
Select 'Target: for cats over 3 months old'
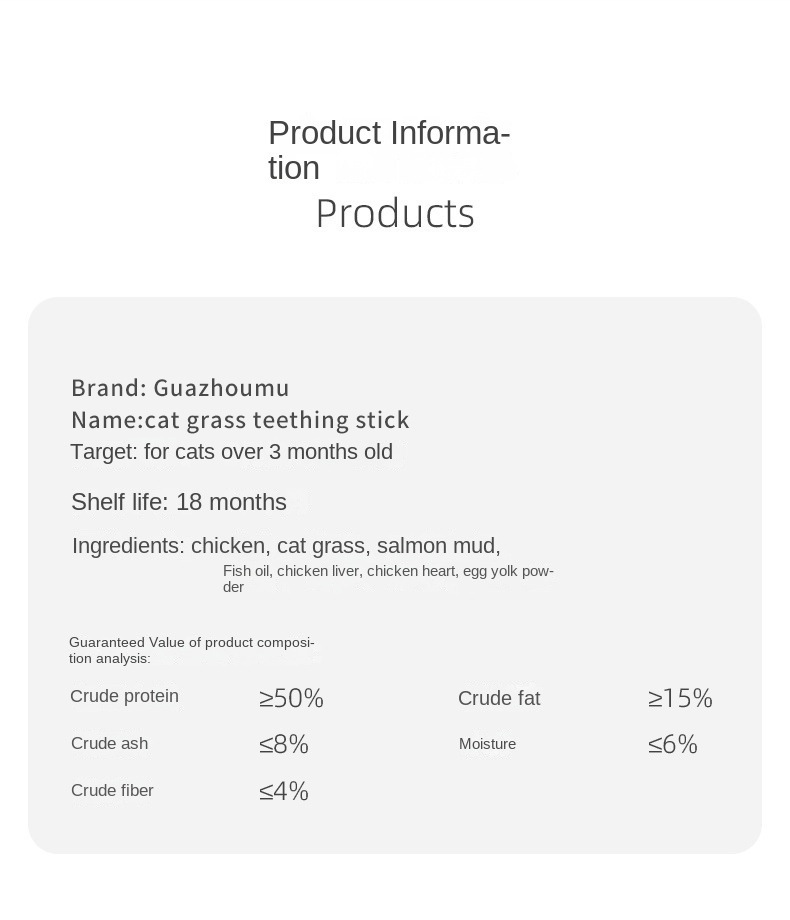(x=231, y=452)
